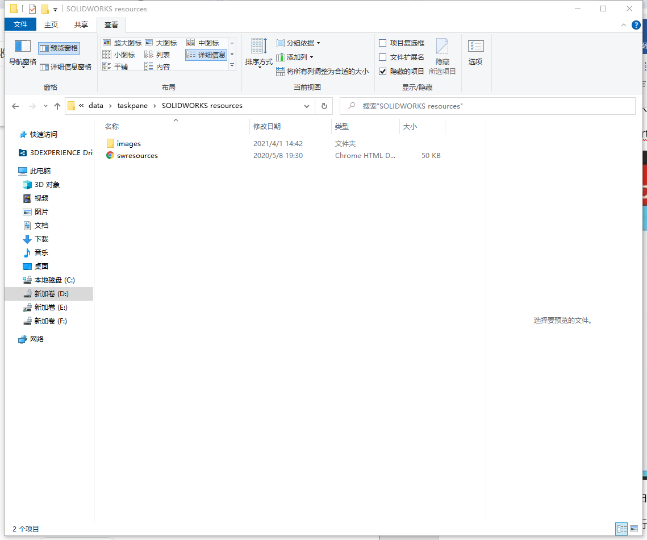Open Add columns (添加列) dropdown
The image size is (647, 540).
tap(295, 57)
